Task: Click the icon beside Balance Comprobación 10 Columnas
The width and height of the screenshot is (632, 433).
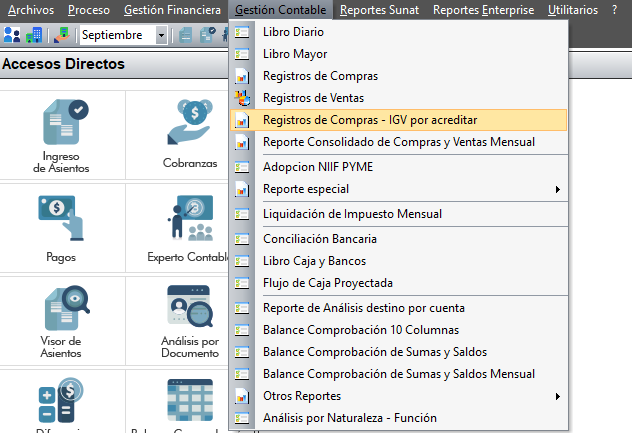Action: click(242, 330)
